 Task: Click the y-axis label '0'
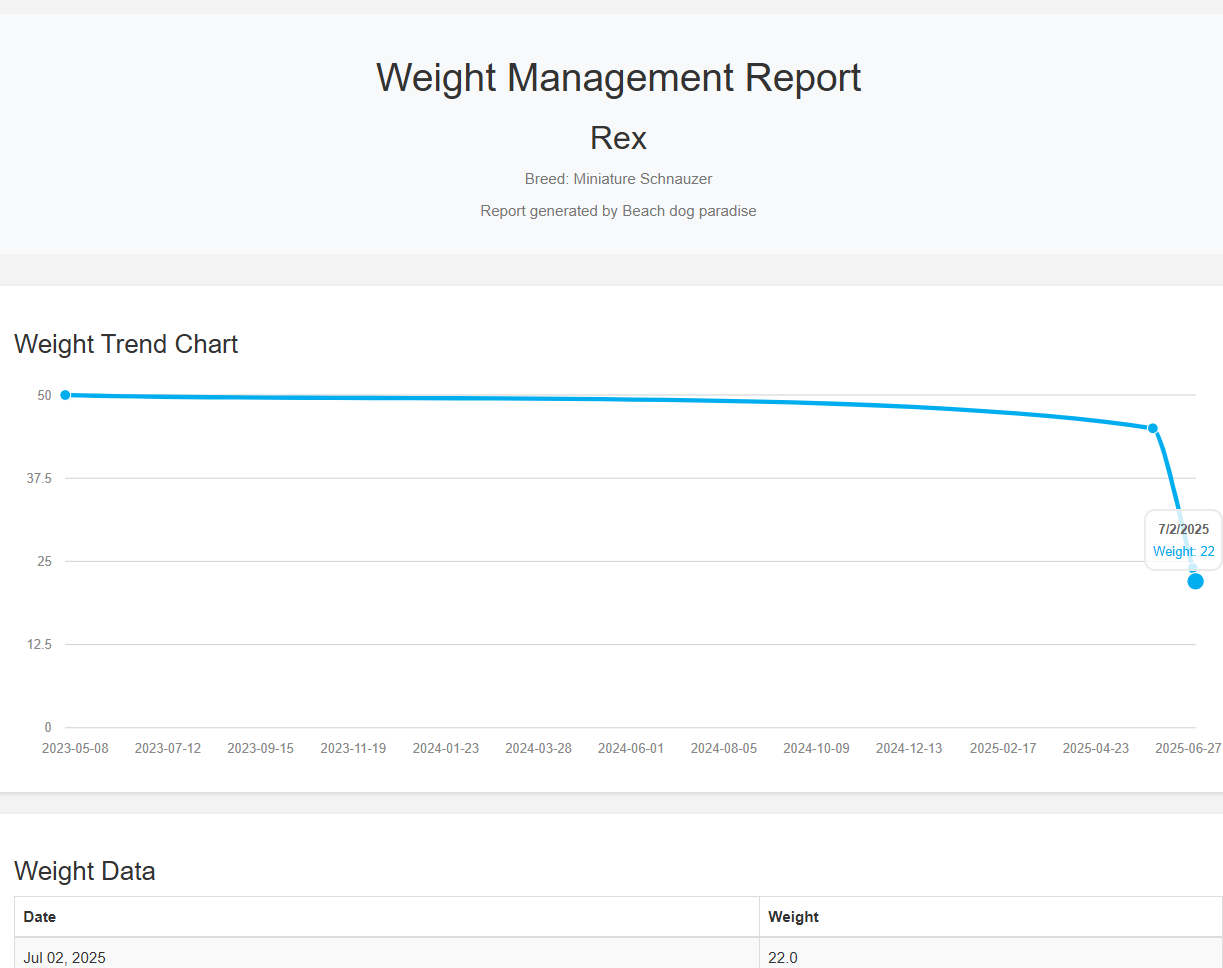48,727
